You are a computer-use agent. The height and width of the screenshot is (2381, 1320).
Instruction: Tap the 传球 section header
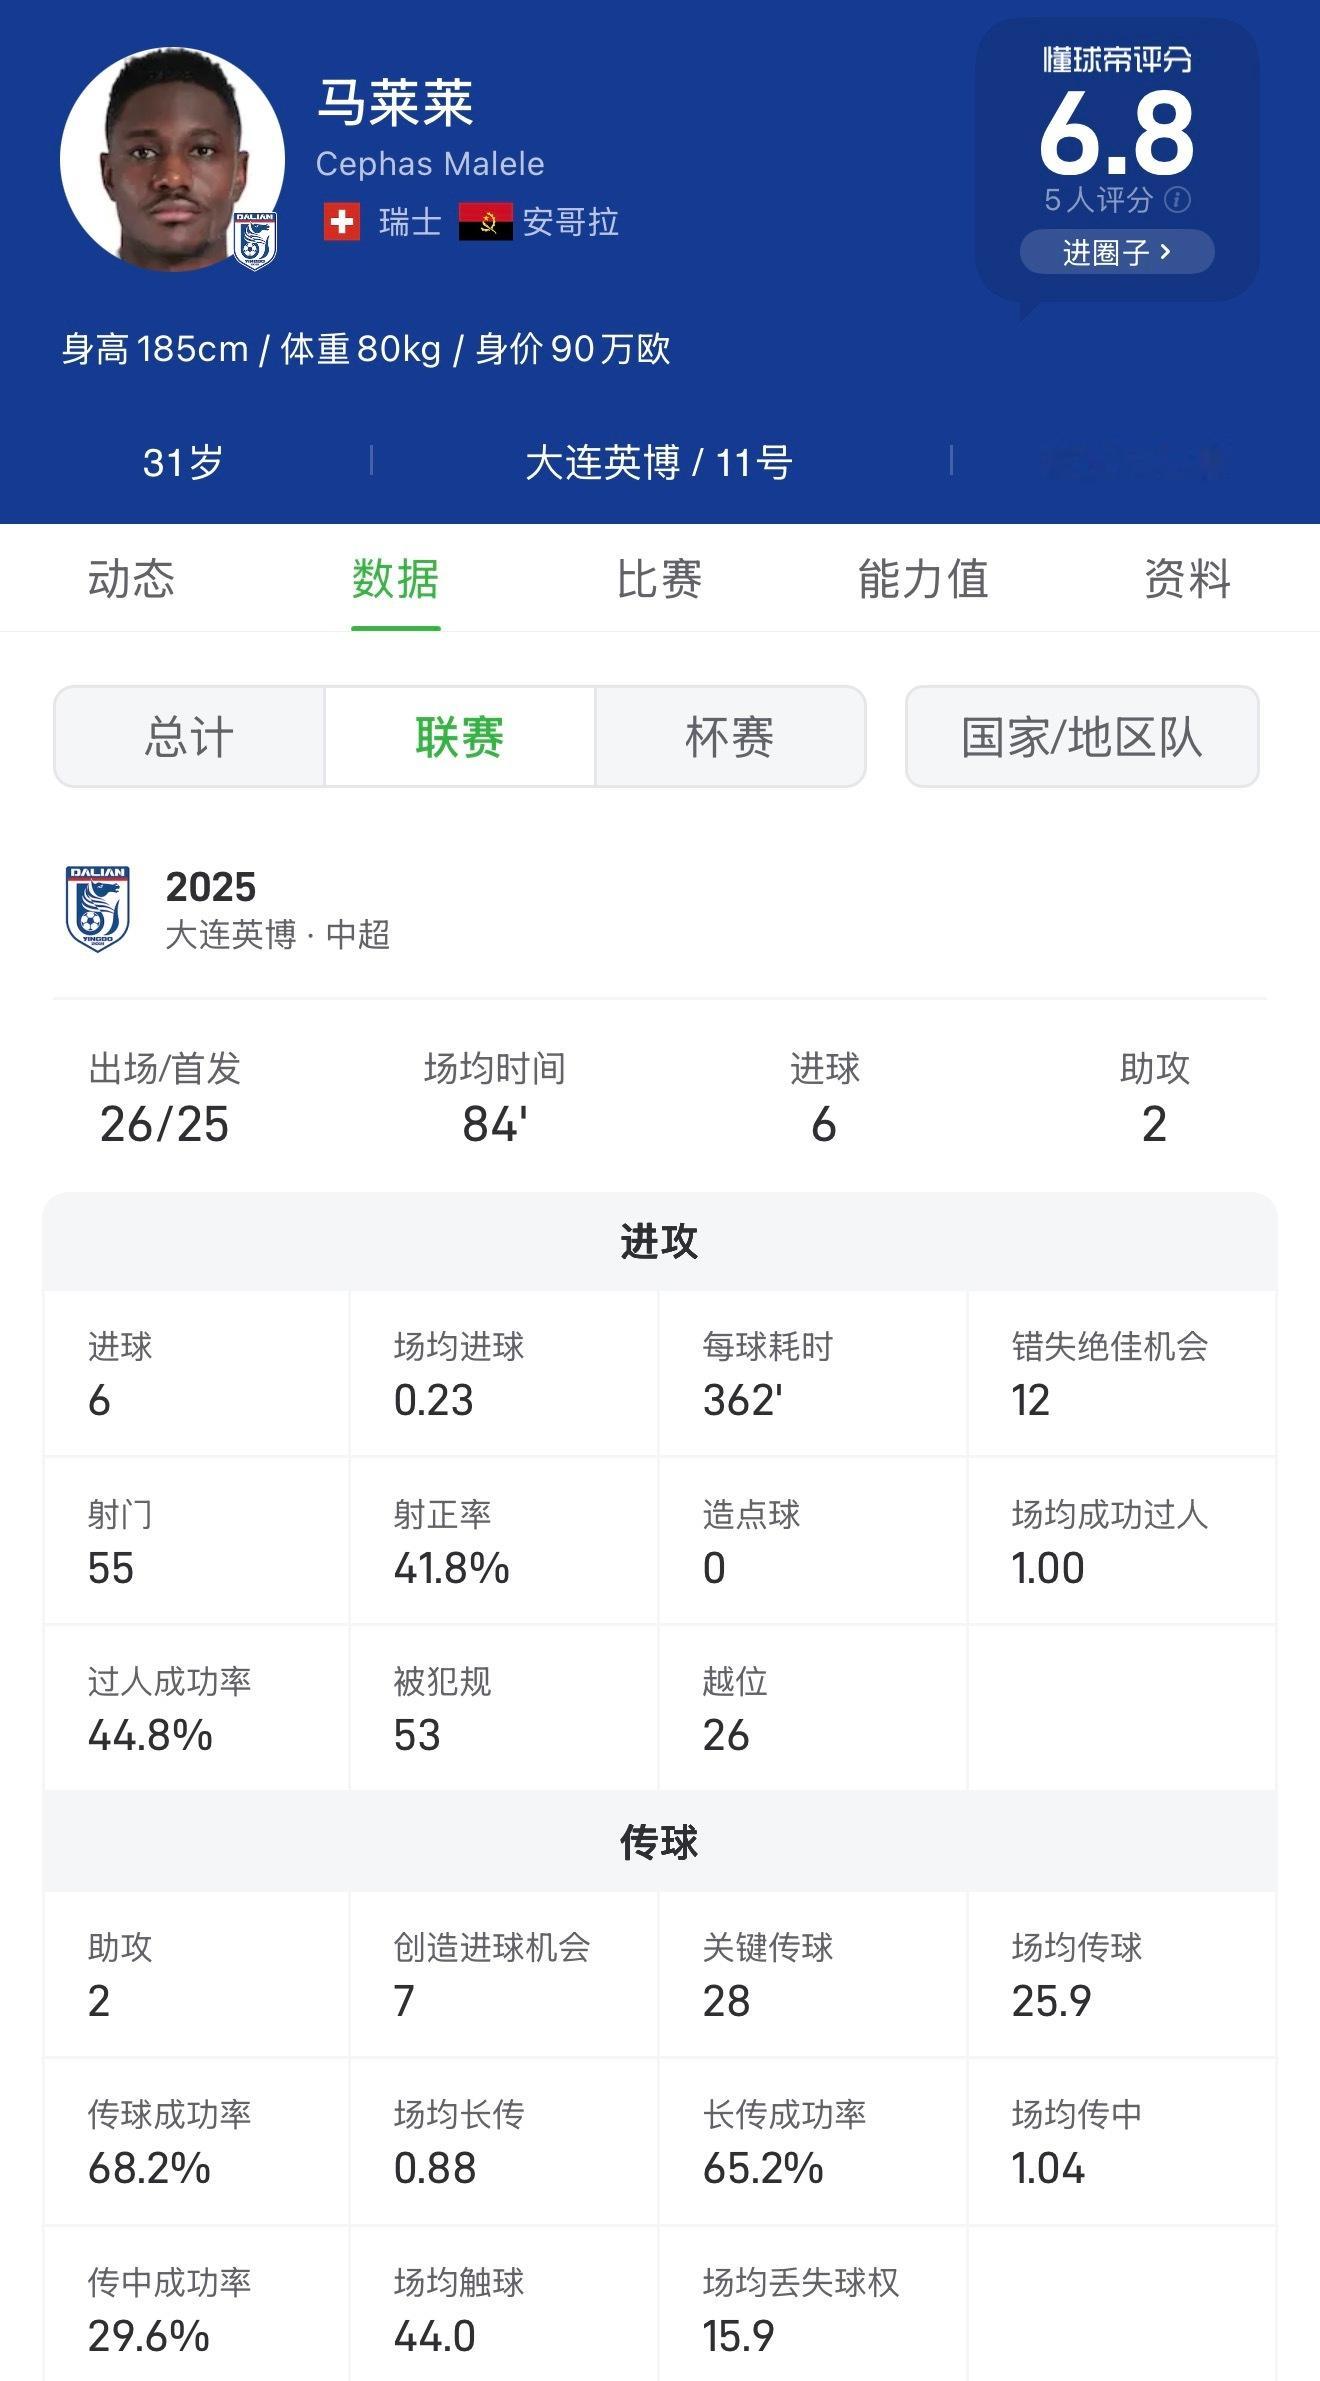tap(659, 1841)
